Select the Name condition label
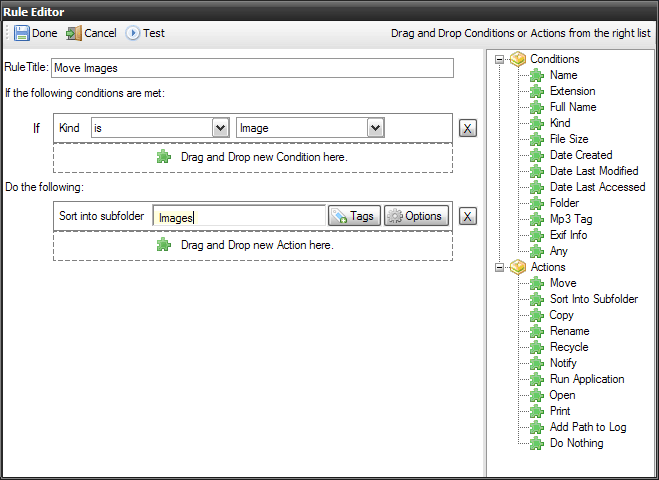This screenshot has width=659, height=480. (564, 75)
